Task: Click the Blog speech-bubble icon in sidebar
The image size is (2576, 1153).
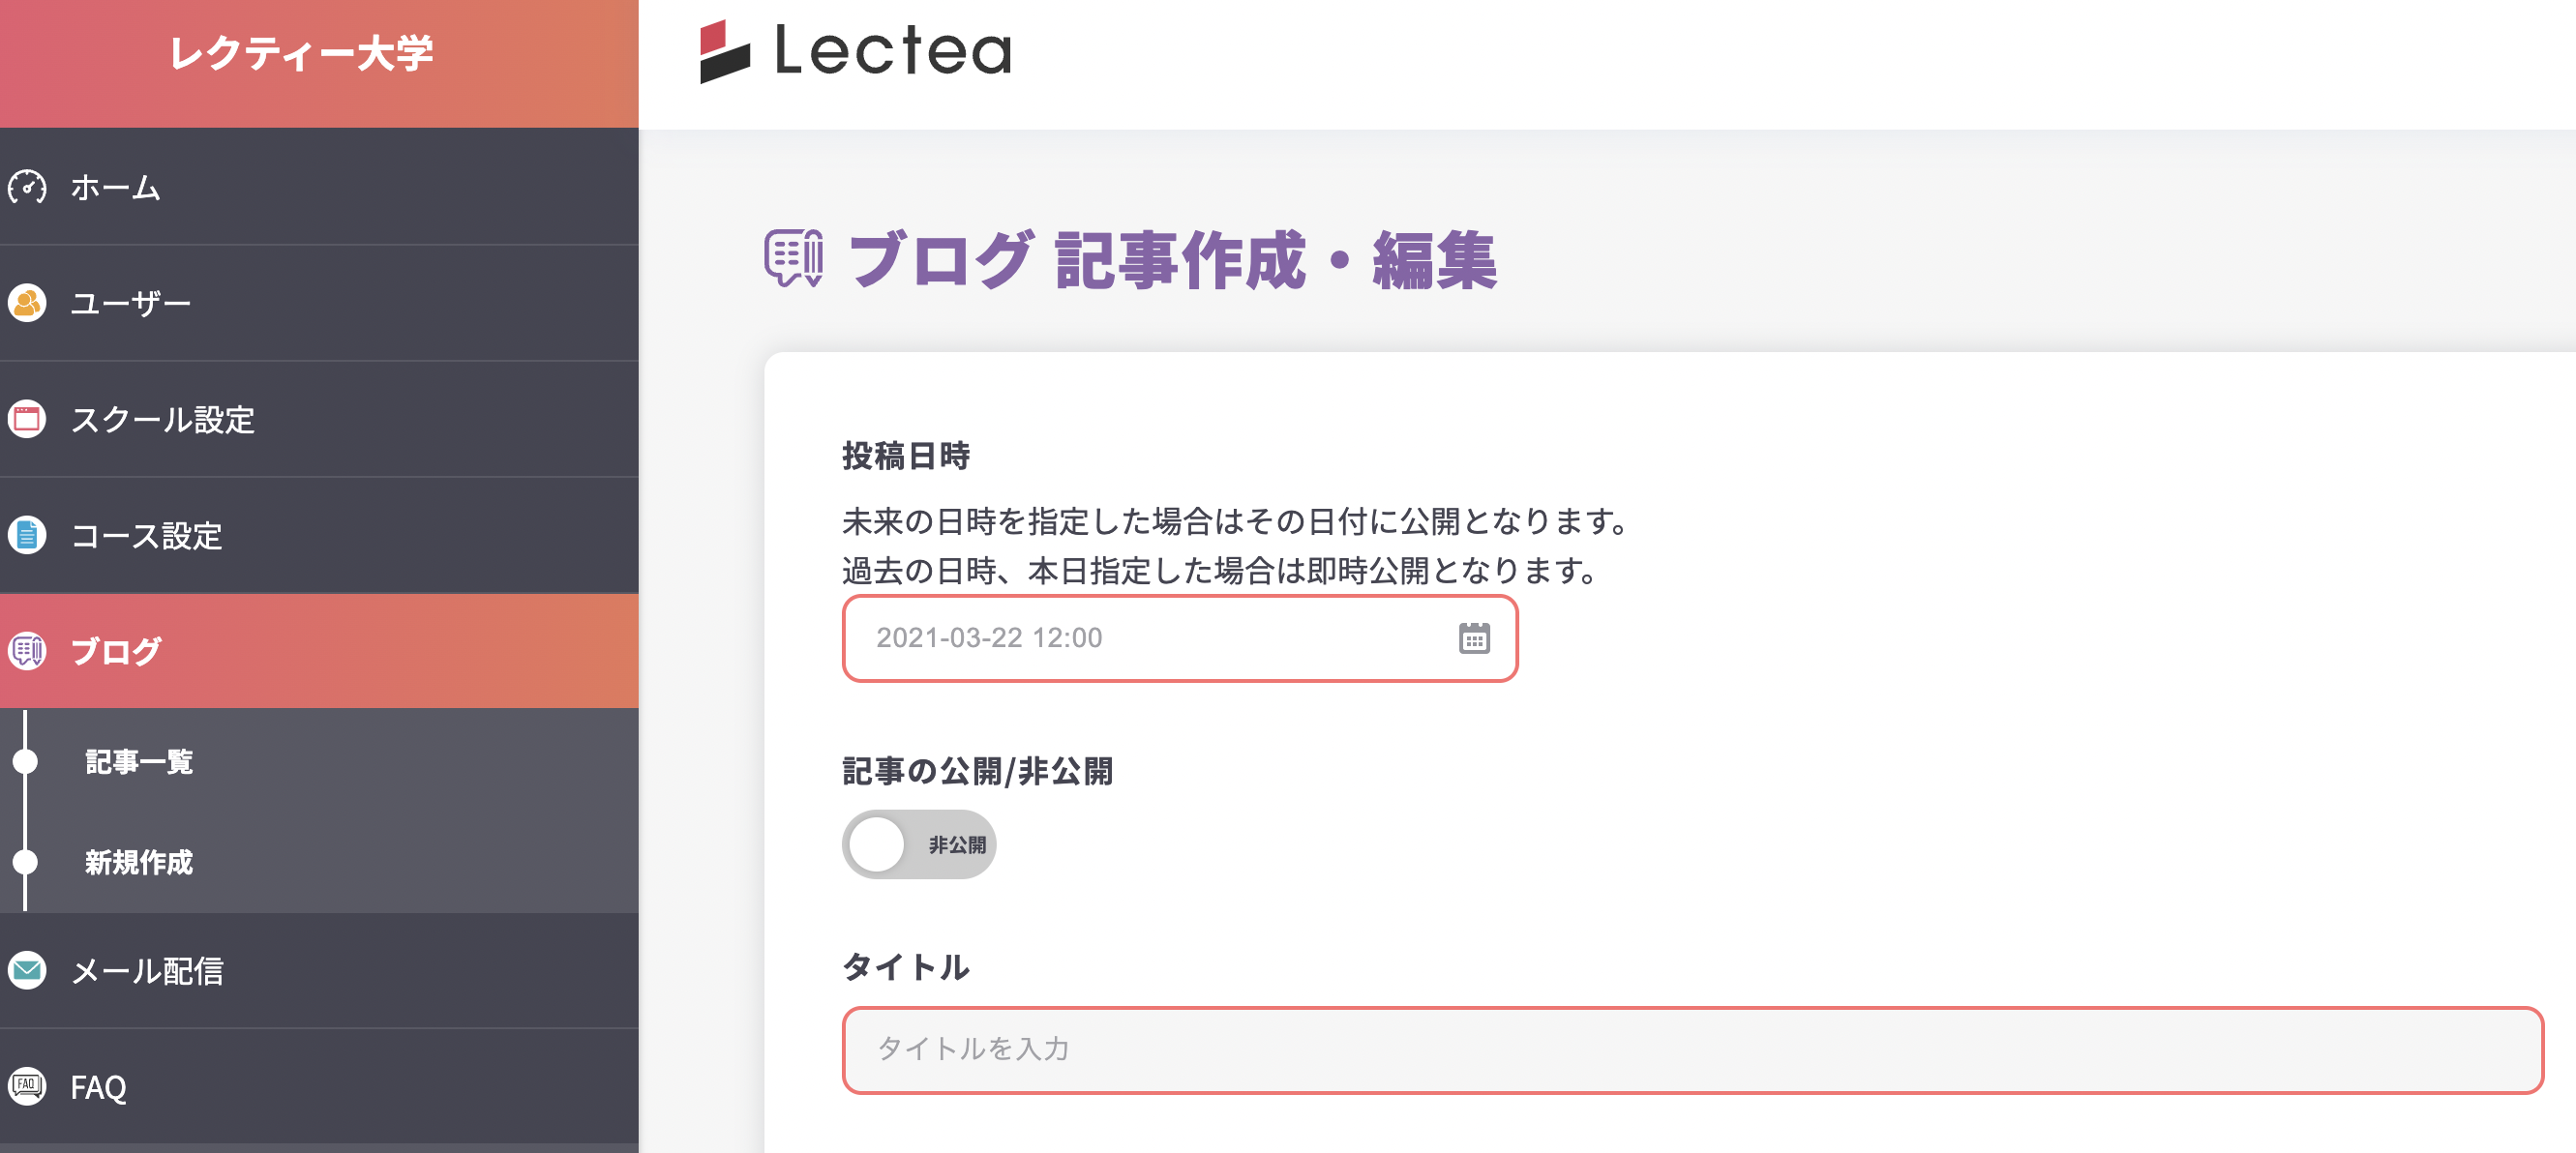Action: [x=27, y=651]
